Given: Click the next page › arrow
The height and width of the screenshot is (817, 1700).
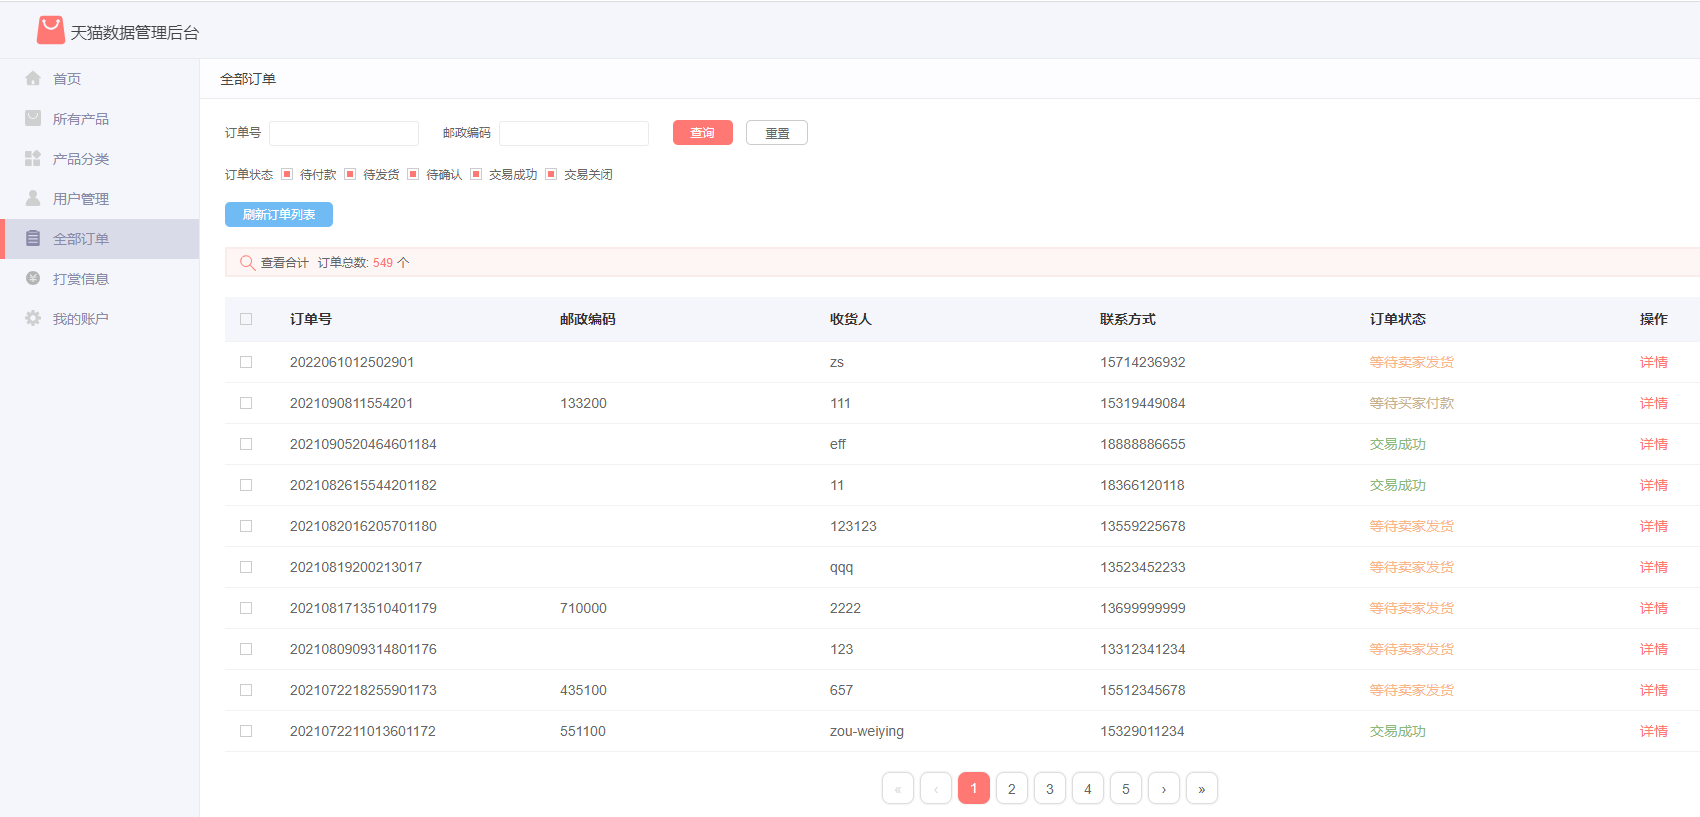Looking at the screenshot, I should point(1164,788).
